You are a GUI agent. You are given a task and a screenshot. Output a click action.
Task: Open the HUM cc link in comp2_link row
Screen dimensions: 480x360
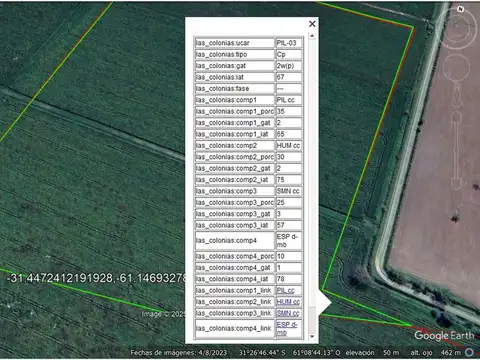coord(288,302)
